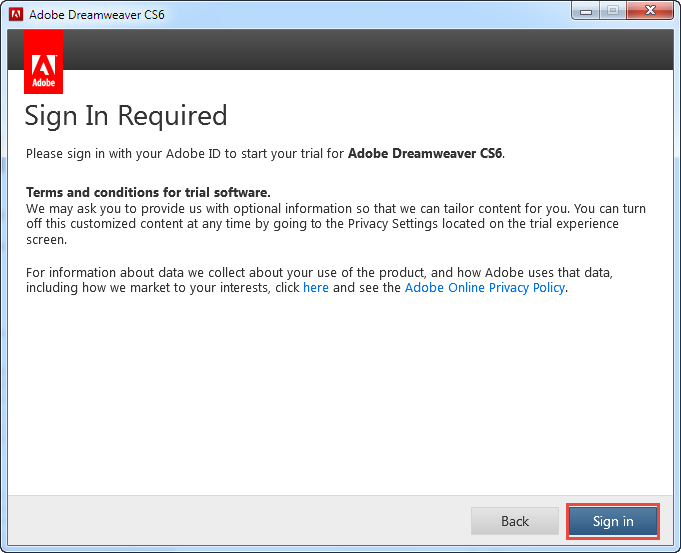Click the Adobe icon in the title bar

pyautogui.click(x=16, y=14)
